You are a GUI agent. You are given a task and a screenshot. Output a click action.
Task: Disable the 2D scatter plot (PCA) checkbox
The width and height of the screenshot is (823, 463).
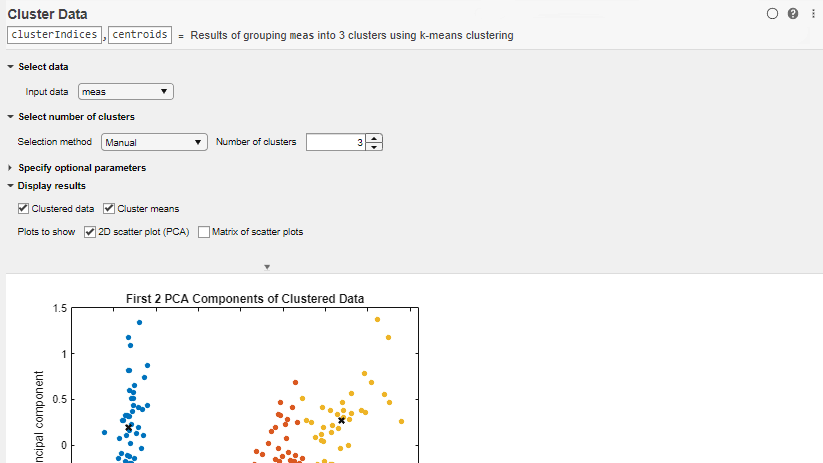click(90, 232)
